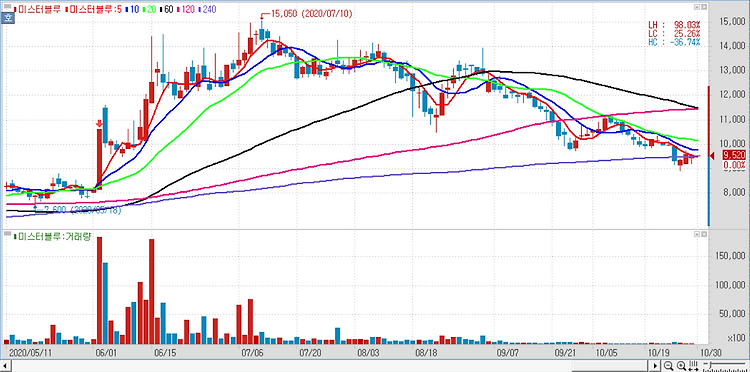Click the HC : -36.74% value
This screenshot has height=372, width=750.
tap(674, 43)
